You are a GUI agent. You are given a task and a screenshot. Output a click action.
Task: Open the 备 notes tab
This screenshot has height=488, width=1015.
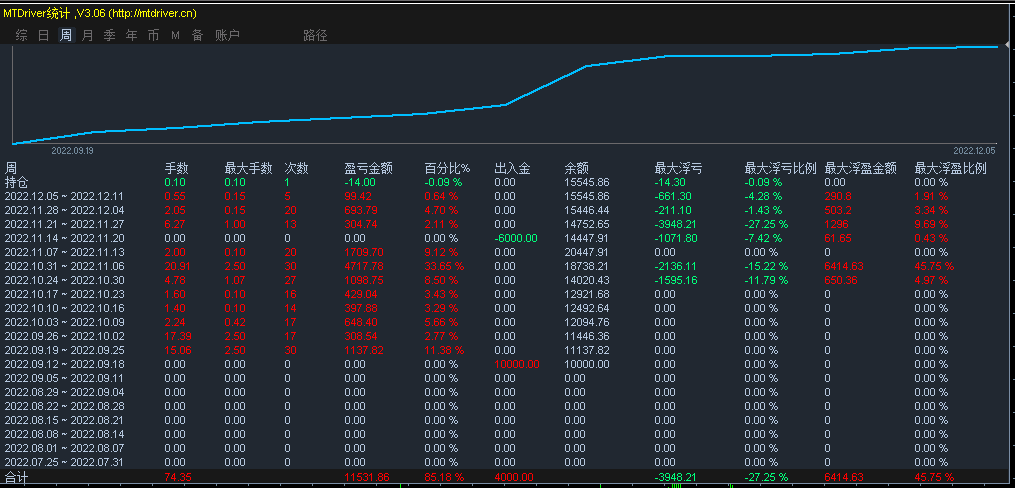[197, 36]
